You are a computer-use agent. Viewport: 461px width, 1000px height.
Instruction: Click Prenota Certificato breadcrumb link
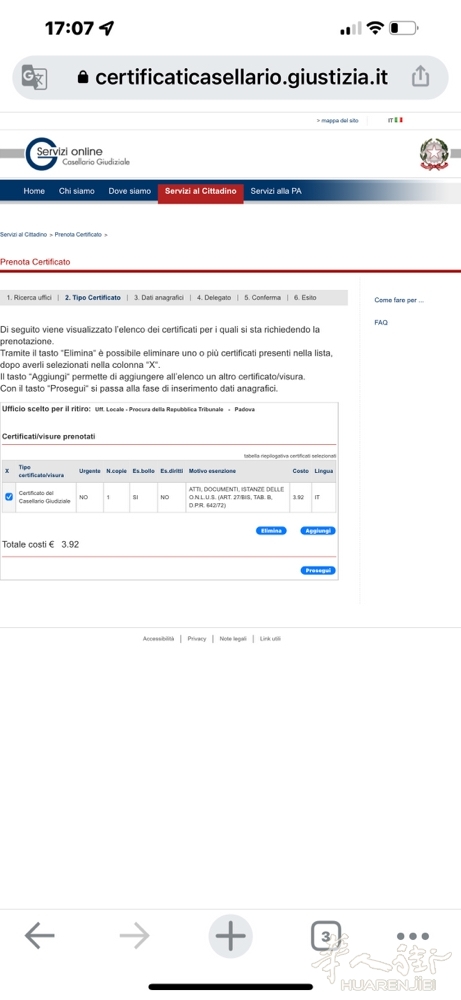(x=78, y=235)
